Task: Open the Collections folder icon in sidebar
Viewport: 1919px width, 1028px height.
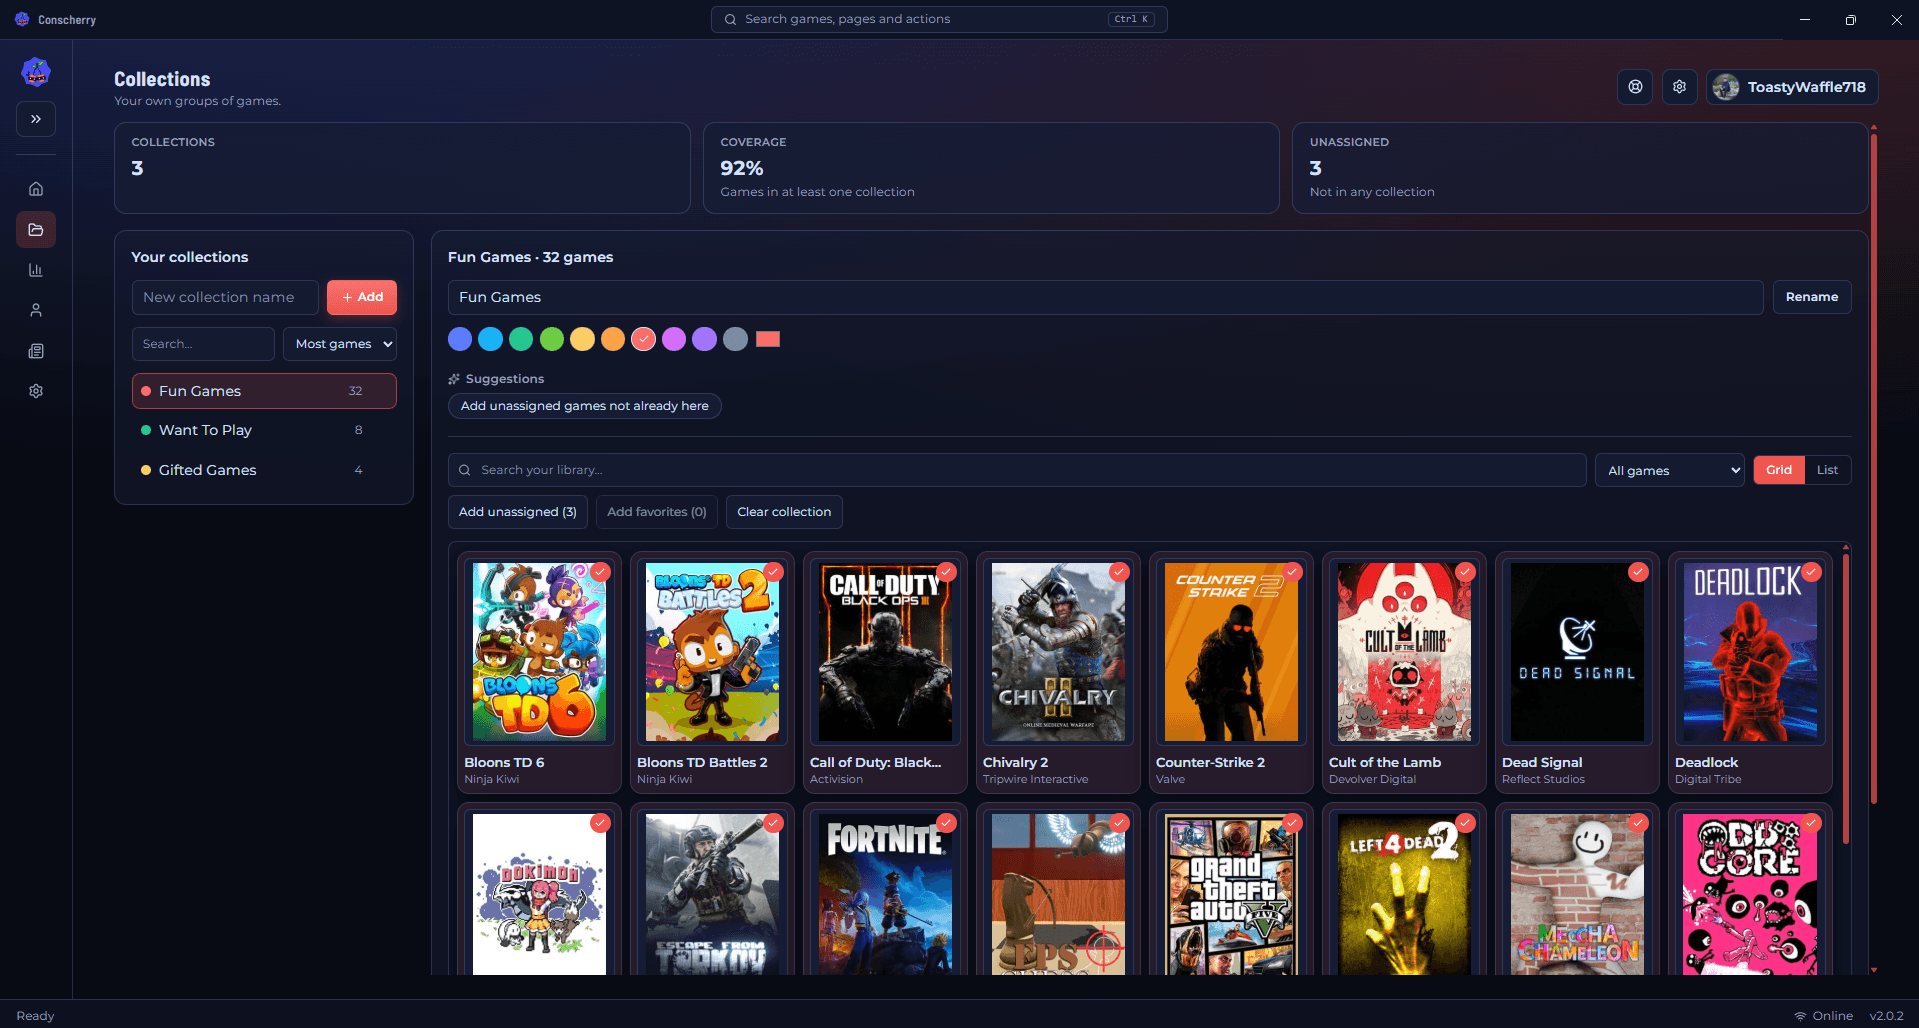Action: (36, 229)
